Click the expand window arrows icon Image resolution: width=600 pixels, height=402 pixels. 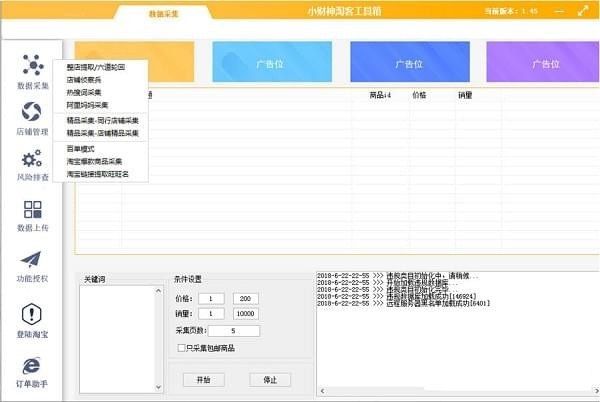point(583,11)
